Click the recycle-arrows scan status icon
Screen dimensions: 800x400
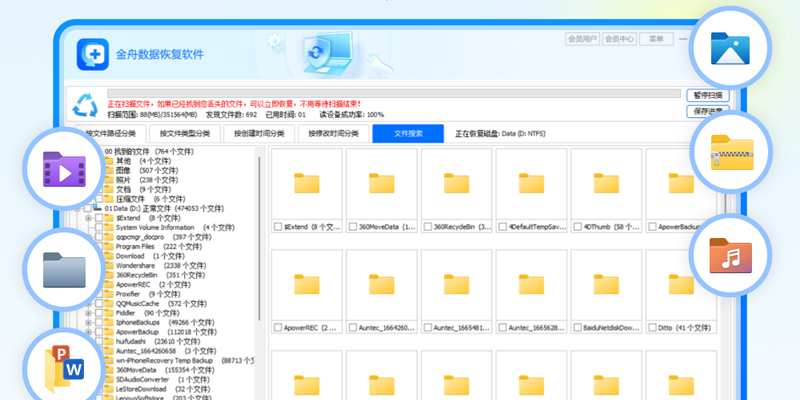[x=85, y=105]
